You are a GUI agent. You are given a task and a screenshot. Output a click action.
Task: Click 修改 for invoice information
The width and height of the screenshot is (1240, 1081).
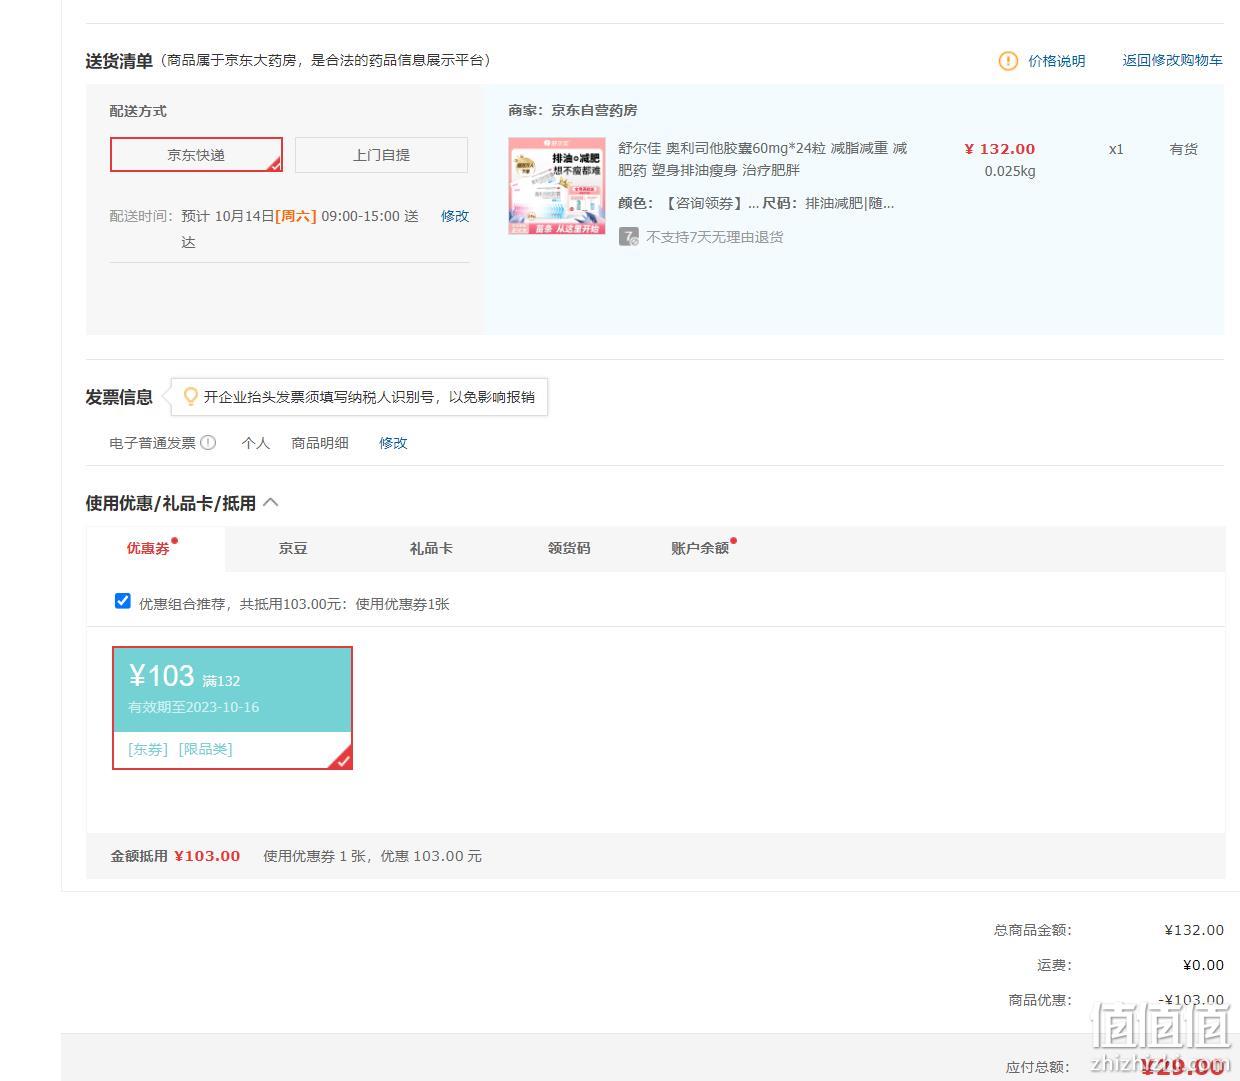[393, 443]
